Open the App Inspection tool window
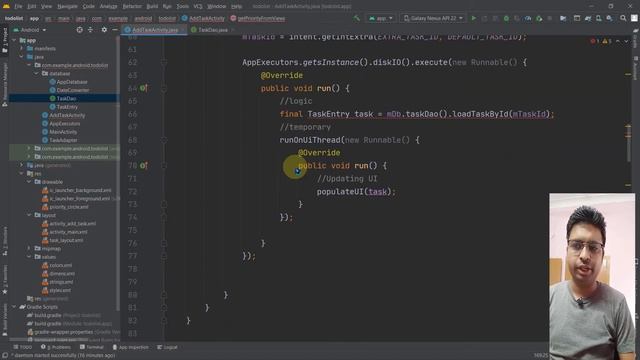Viewport: 640px width, 360px height. pos(131,347)
